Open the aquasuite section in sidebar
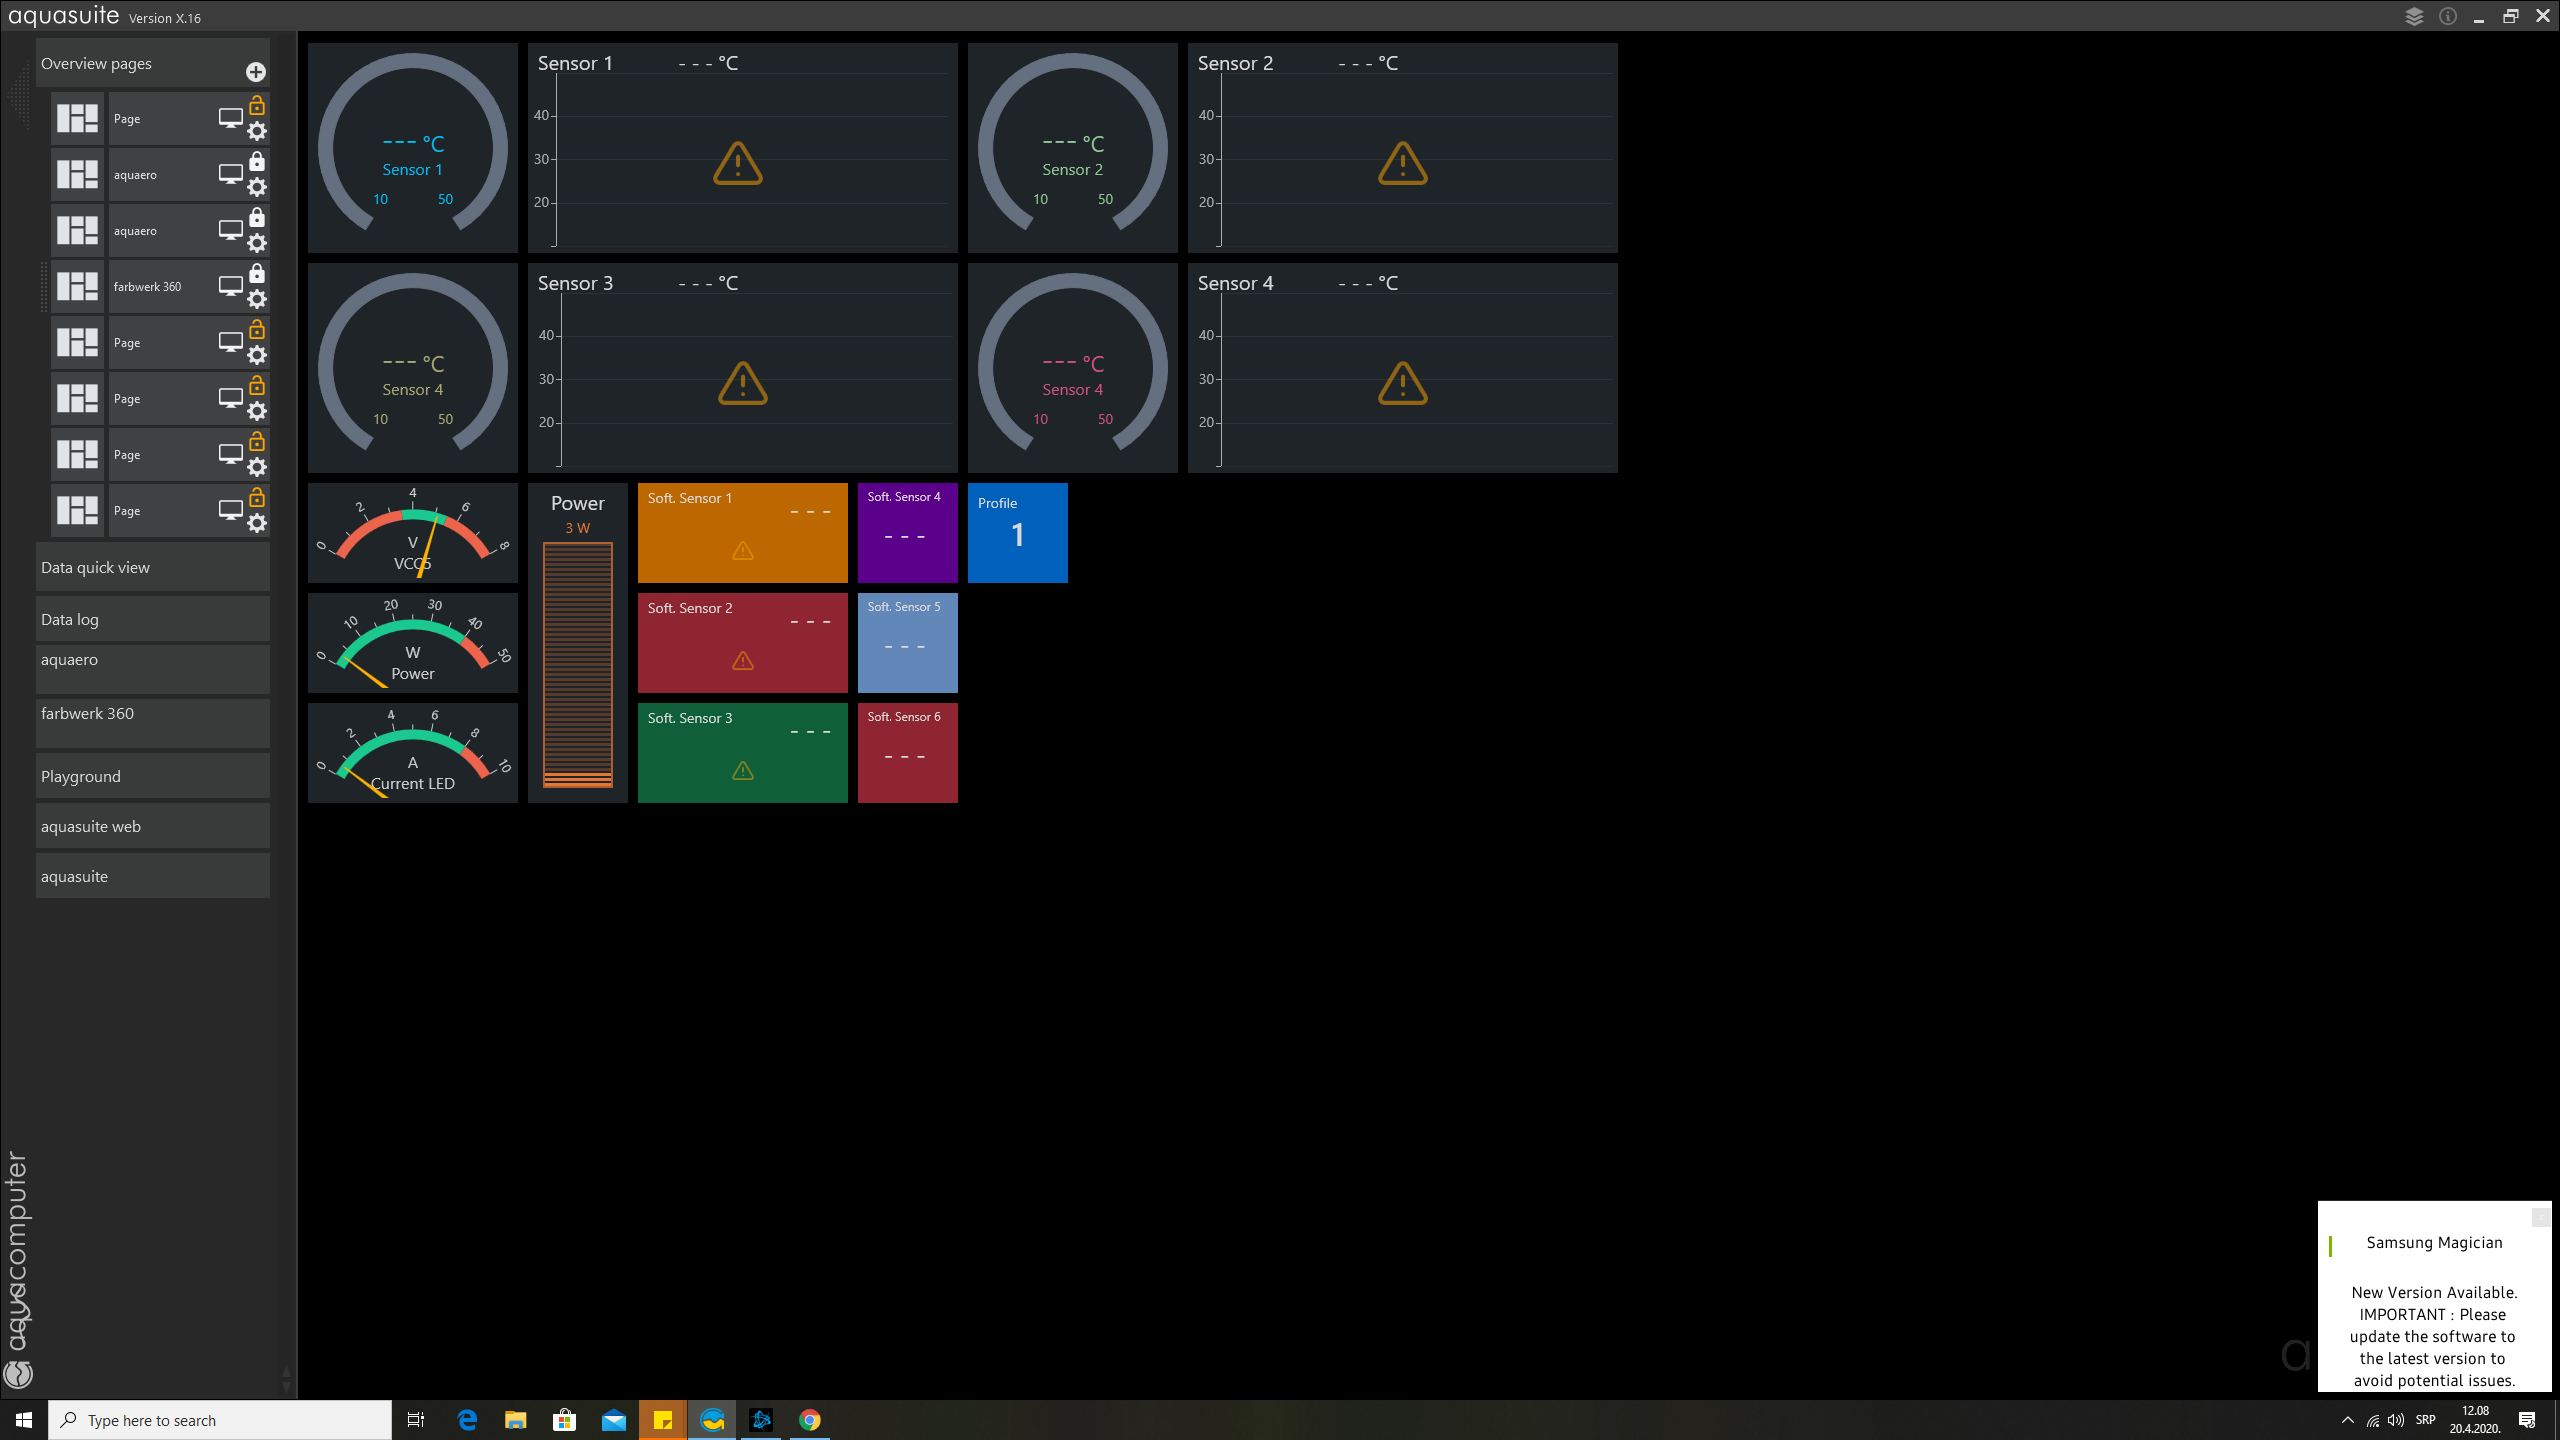 (x=153, y=876)
